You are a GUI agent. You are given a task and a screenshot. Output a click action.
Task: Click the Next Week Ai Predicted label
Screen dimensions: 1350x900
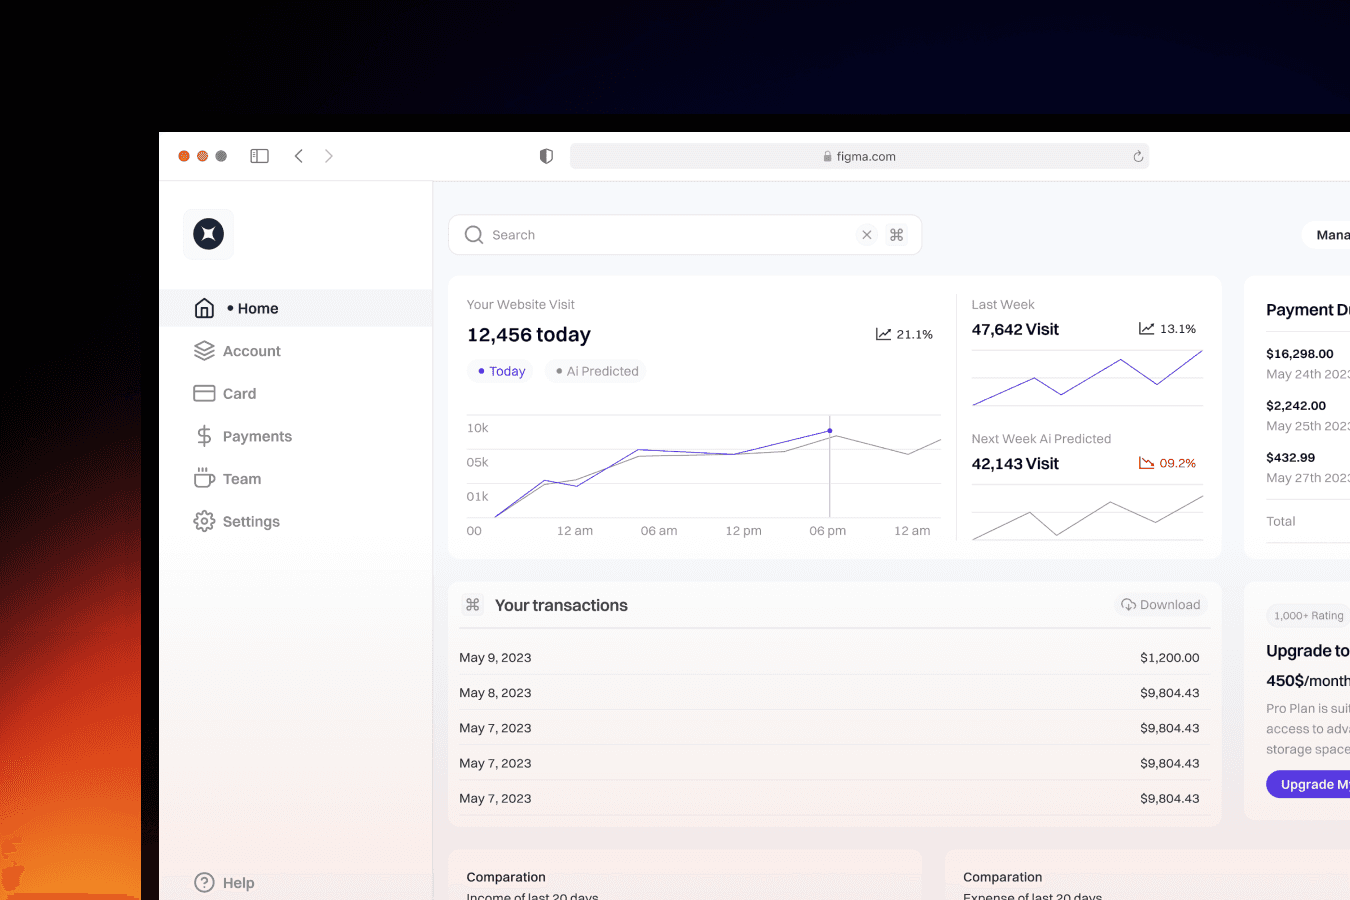1041,438
